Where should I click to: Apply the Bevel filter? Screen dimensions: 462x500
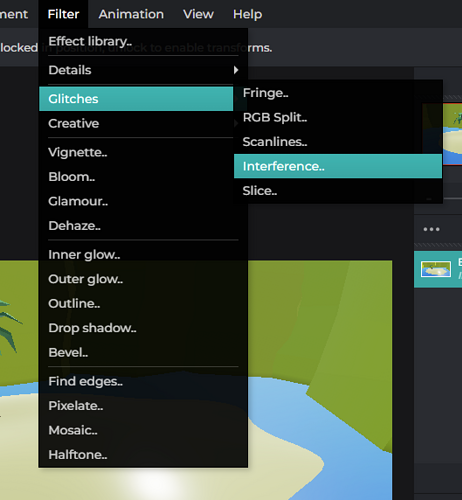(143, 352)
